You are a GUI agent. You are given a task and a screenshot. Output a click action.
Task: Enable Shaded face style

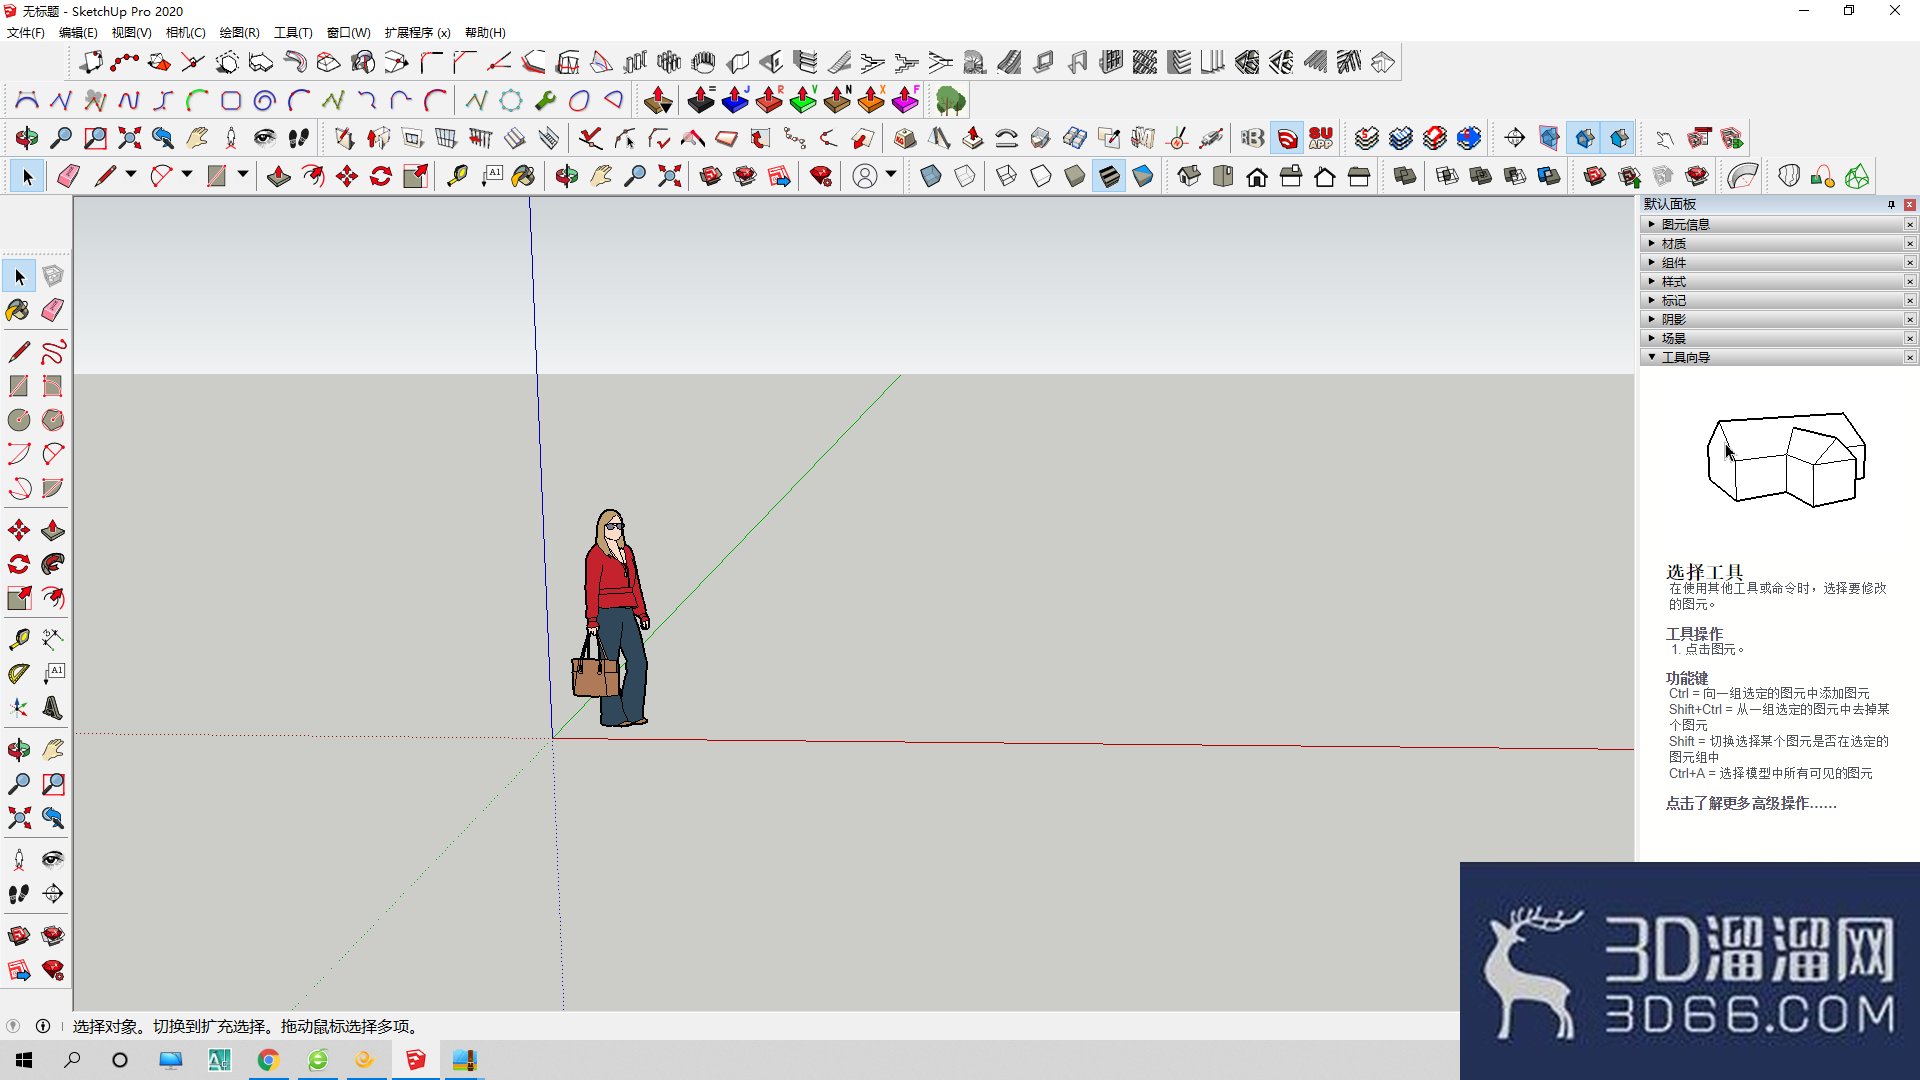(x=1075, y=177)
